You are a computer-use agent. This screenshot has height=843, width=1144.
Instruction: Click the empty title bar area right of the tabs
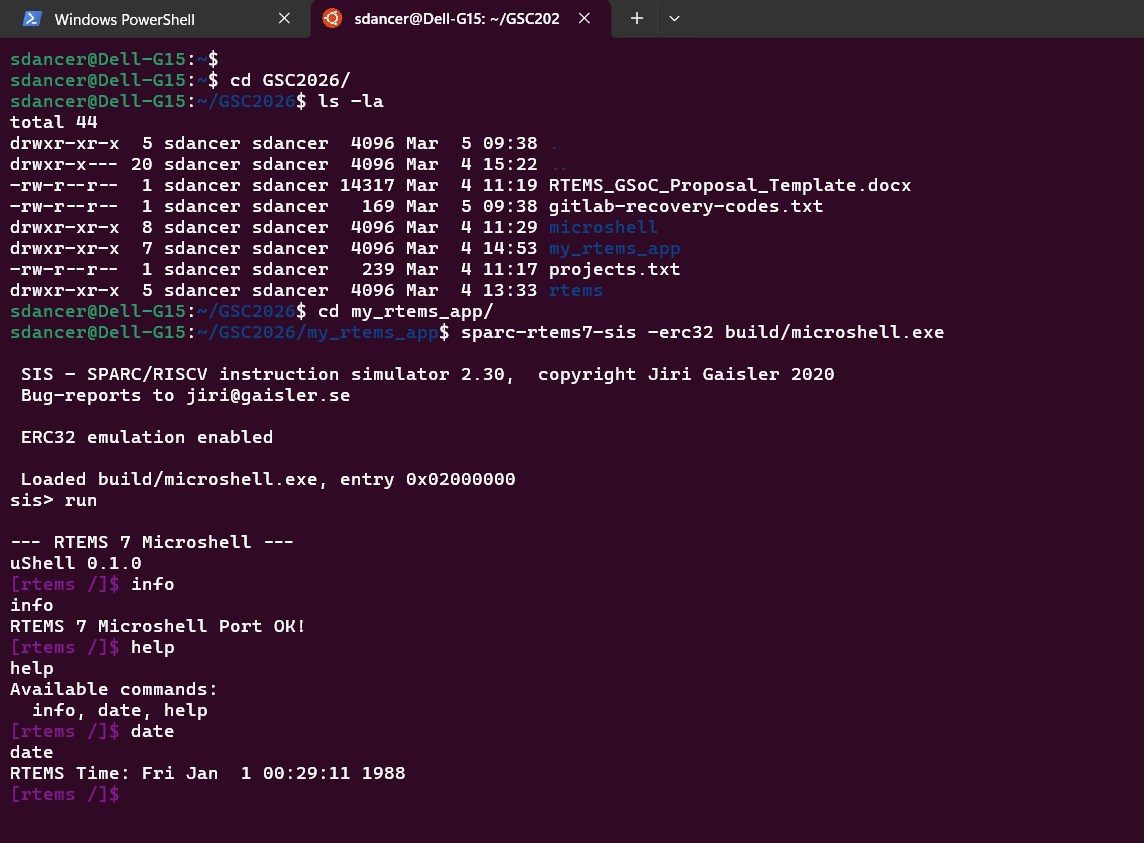[900, 19]
